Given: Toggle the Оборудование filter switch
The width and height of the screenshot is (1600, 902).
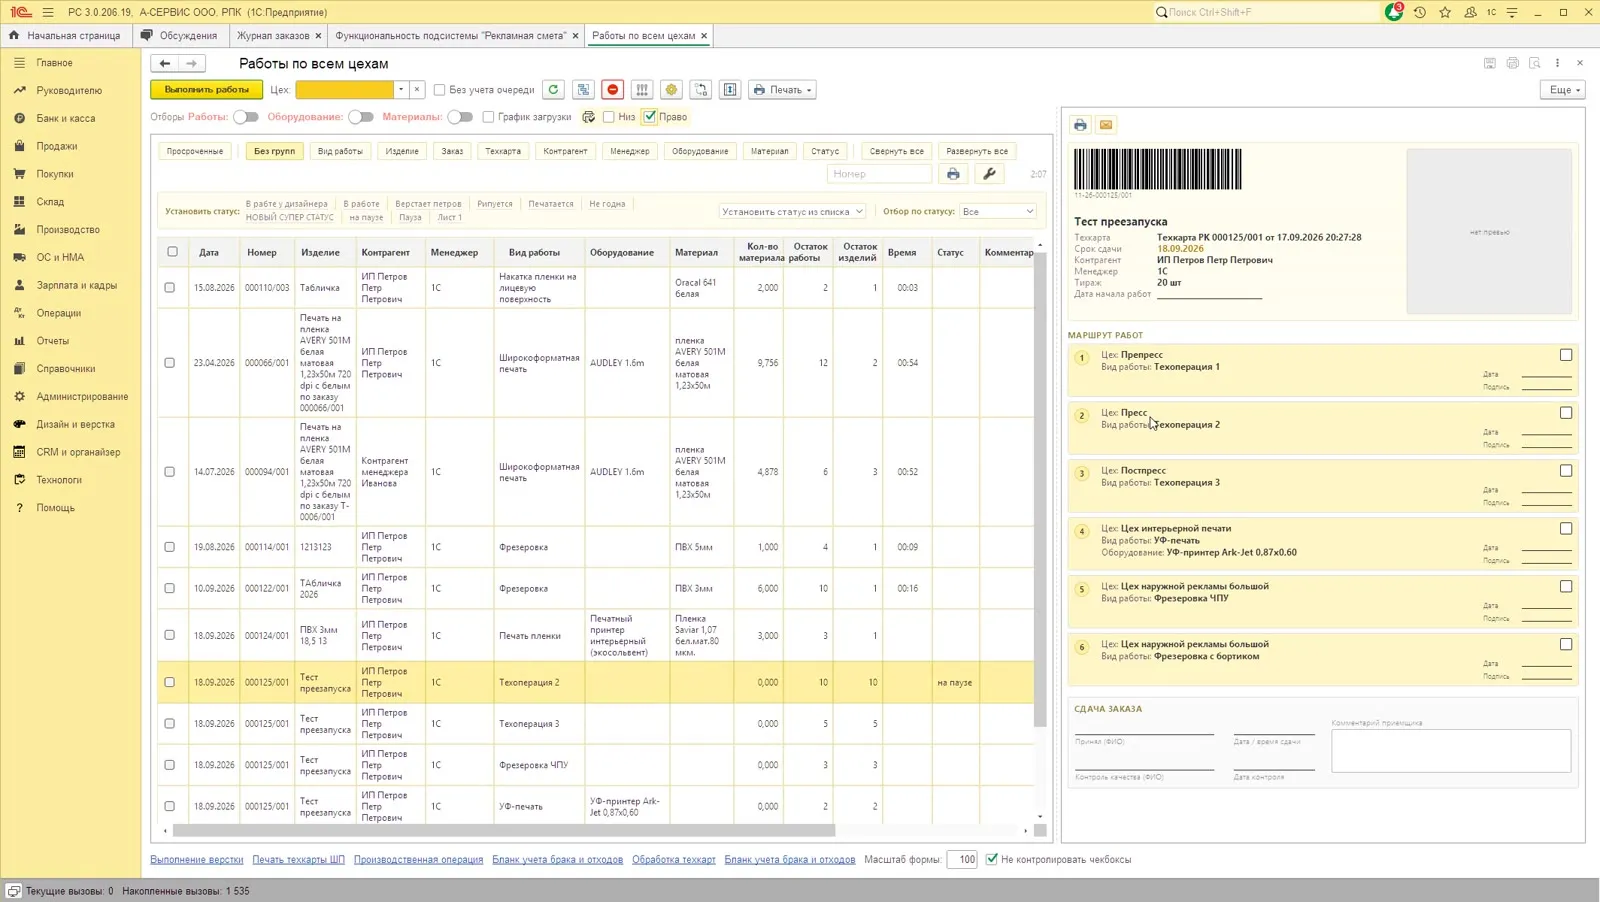Looking at the screenshot, I should 361,117.
